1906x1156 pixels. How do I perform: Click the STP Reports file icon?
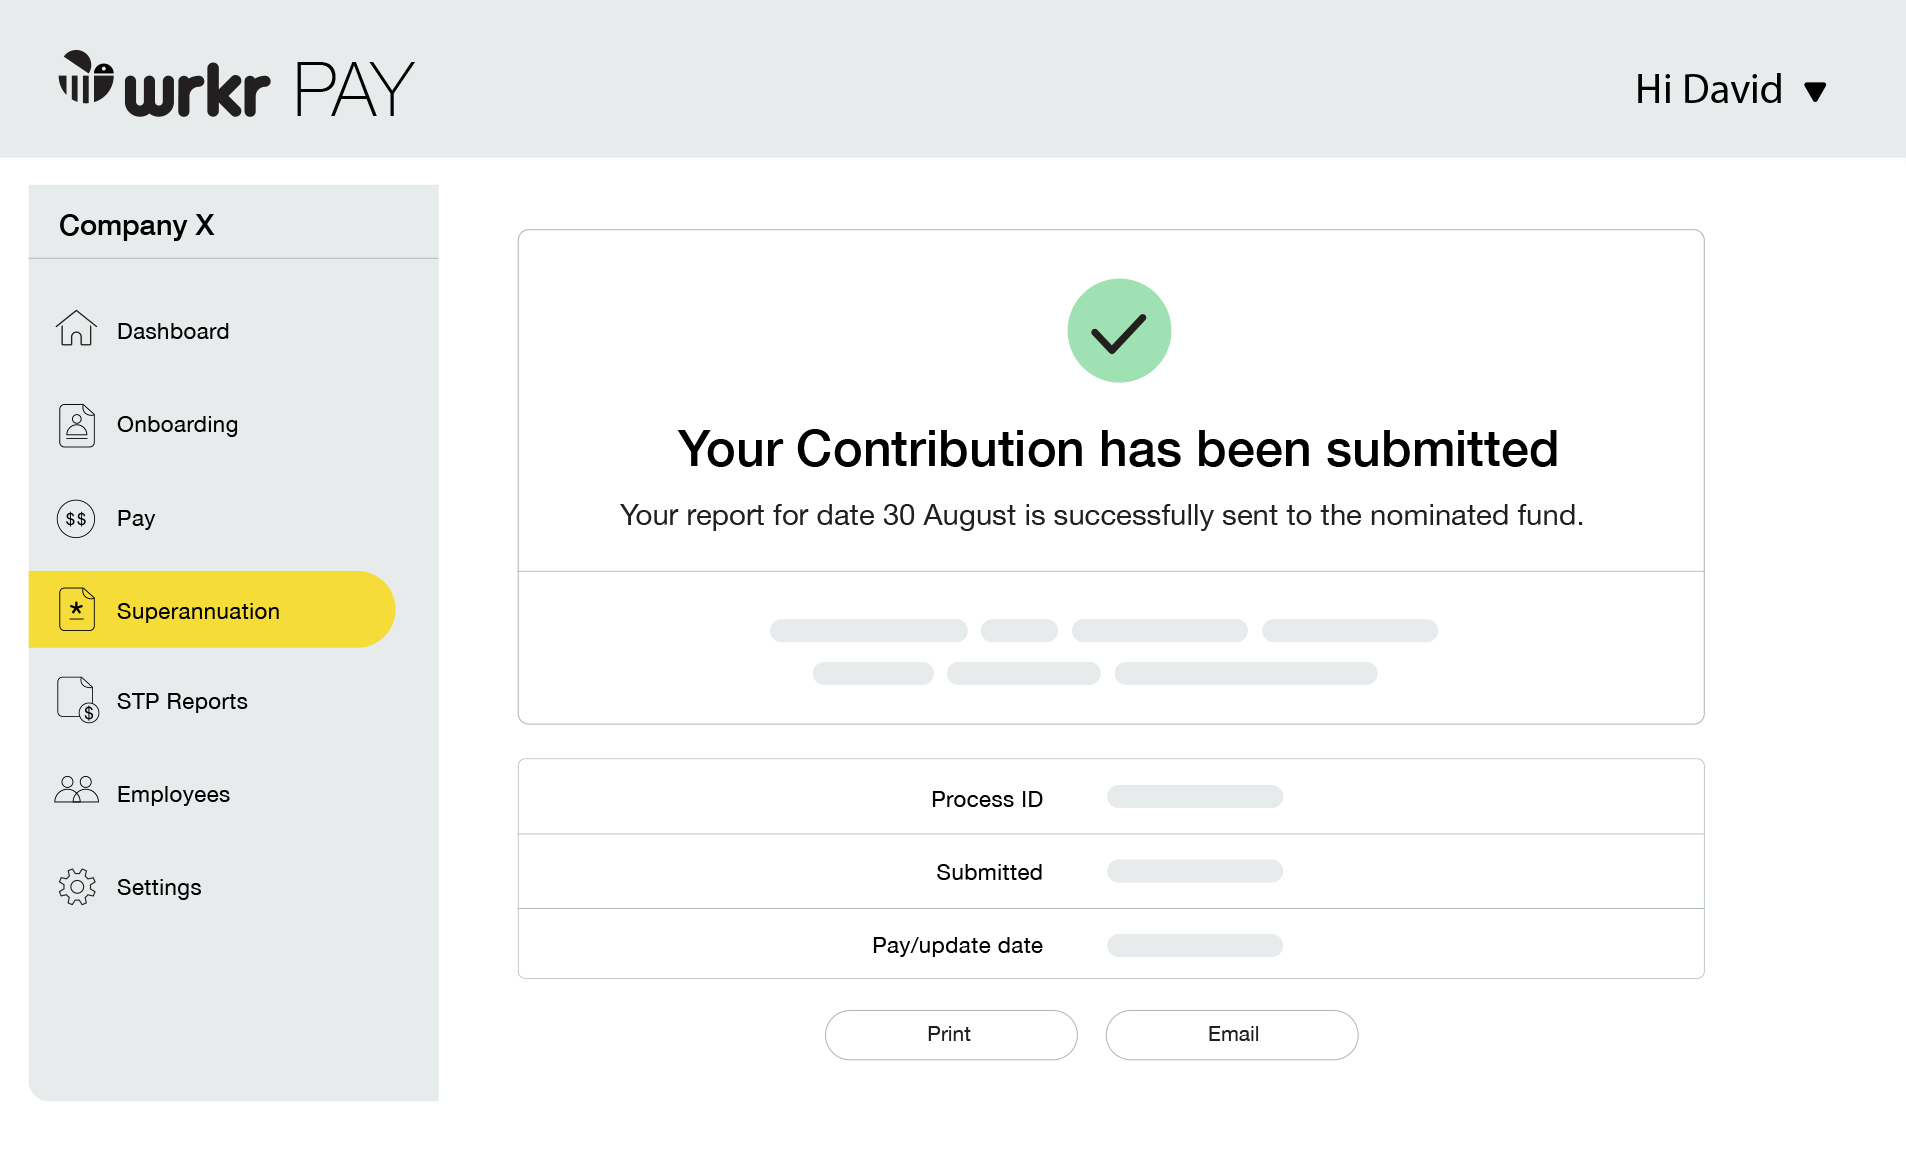click(x=78, y=700)
